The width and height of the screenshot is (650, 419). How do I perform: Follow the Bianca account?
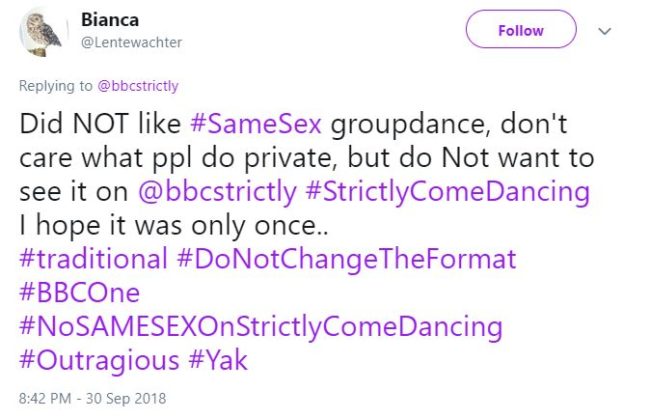[521, 30]
